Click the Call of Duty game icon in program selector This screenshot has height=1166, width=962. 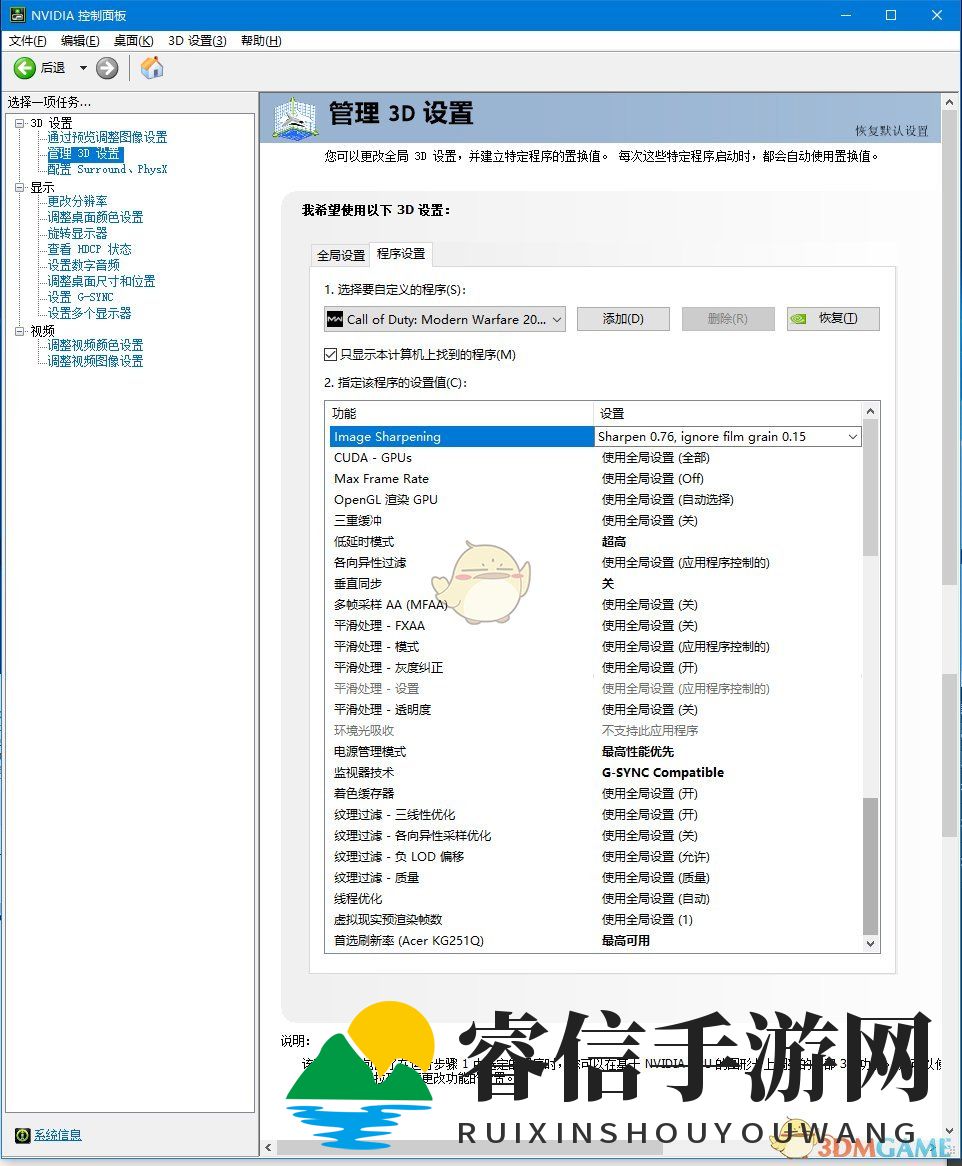334,319
